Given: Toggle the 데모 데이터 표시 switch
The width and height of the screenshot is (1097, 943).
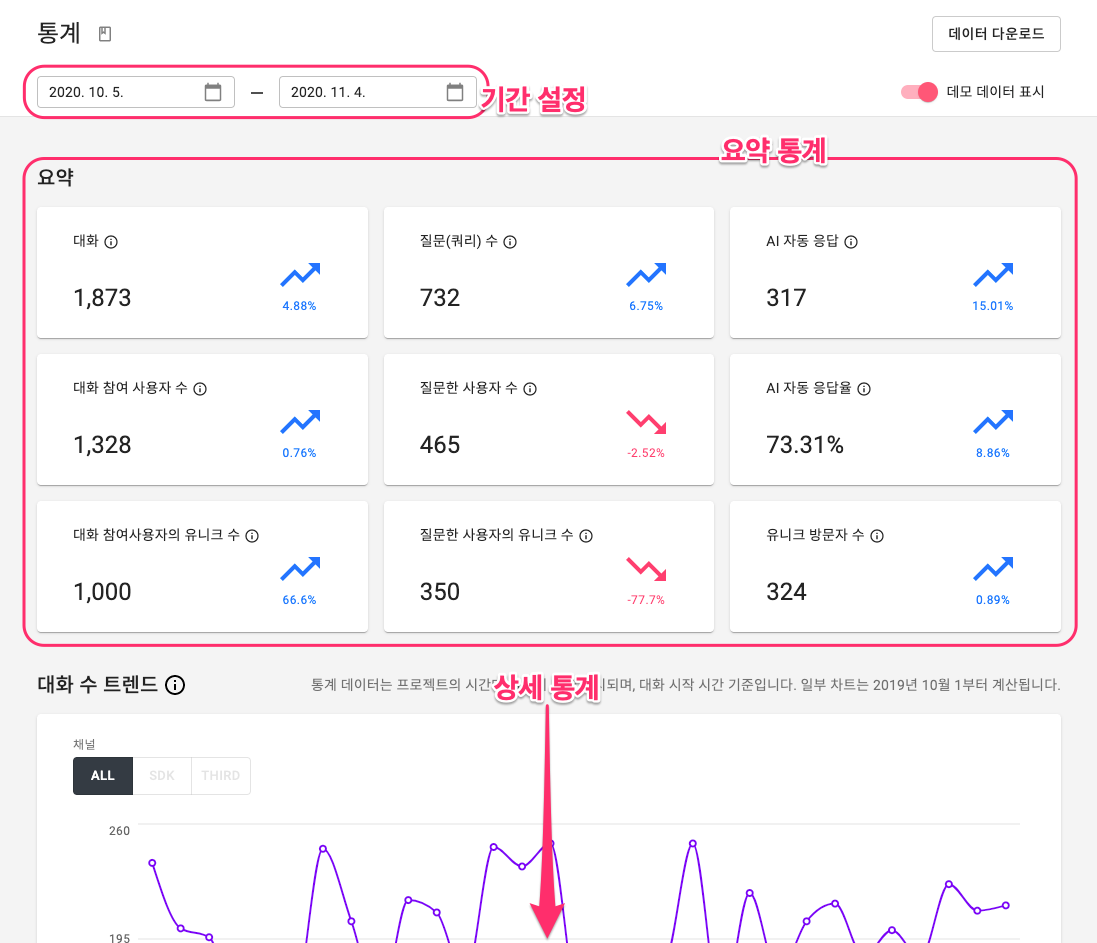Looking at the screenshot, I should click(x=919, y=92).
